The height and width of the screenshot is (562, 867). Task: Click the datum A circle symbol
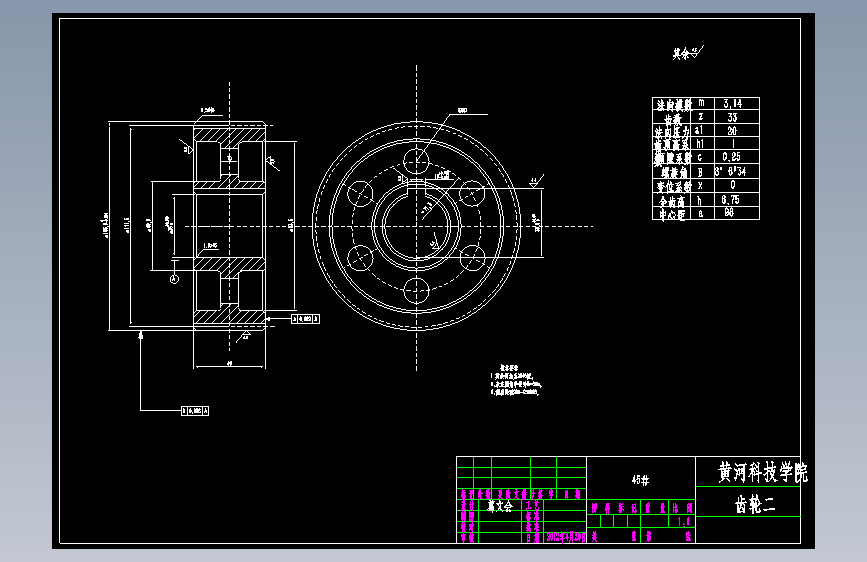tap(174, 279)
